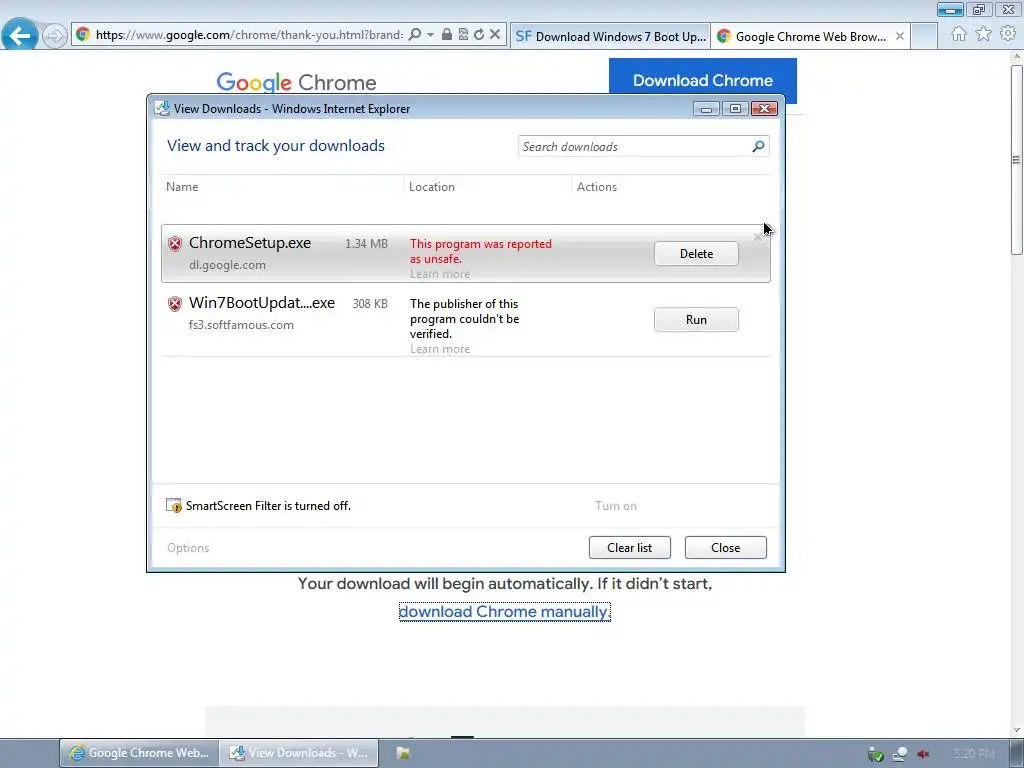Click the muted volume tray icon
This screenshot has height=768, width=1024.
click(923, 754)
